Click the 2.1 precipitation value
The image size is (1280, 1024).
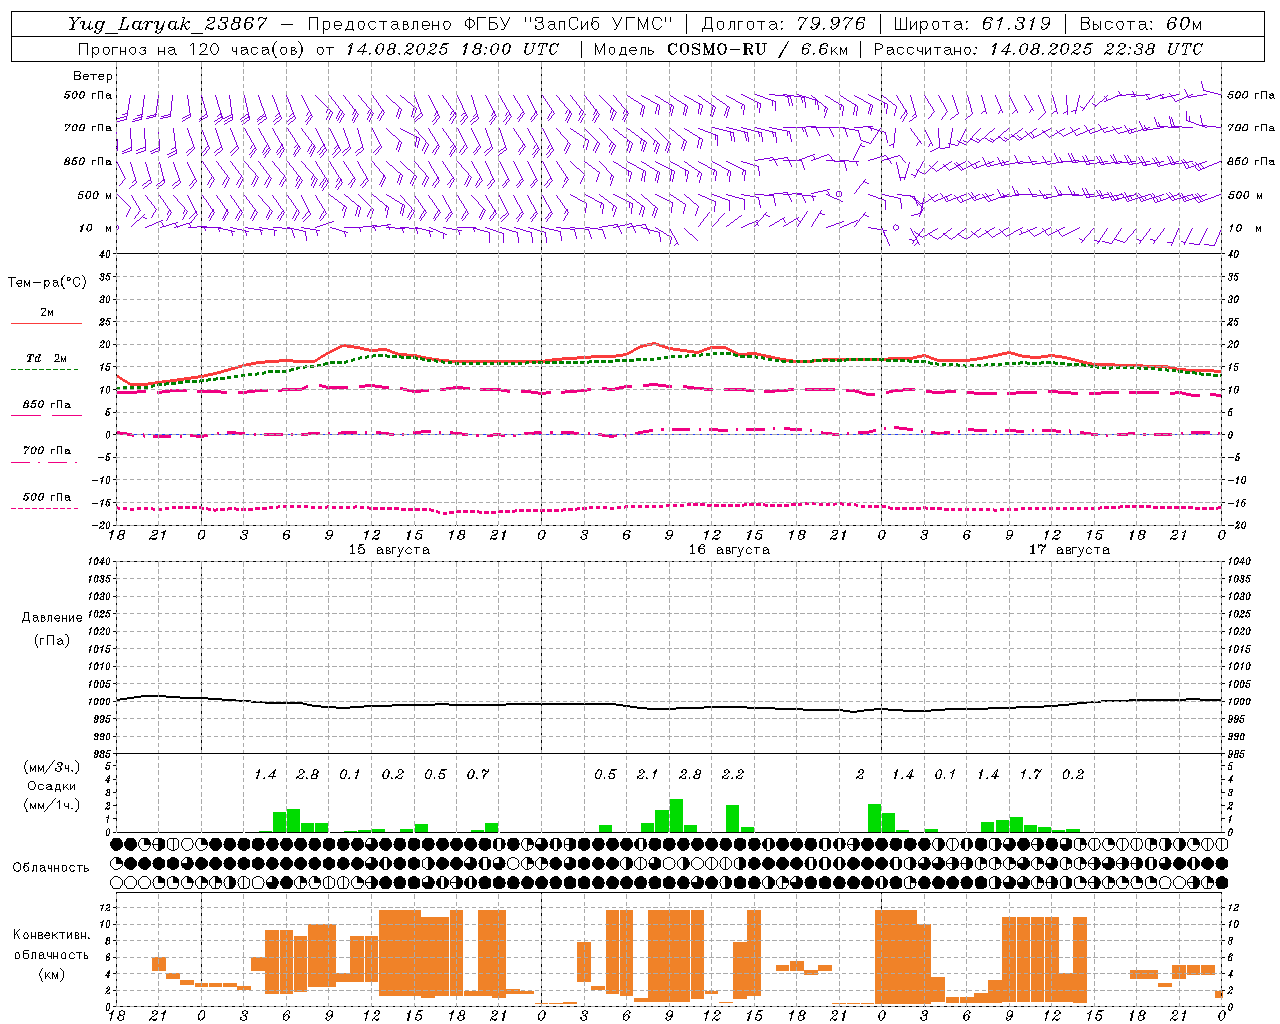point(648,775)
